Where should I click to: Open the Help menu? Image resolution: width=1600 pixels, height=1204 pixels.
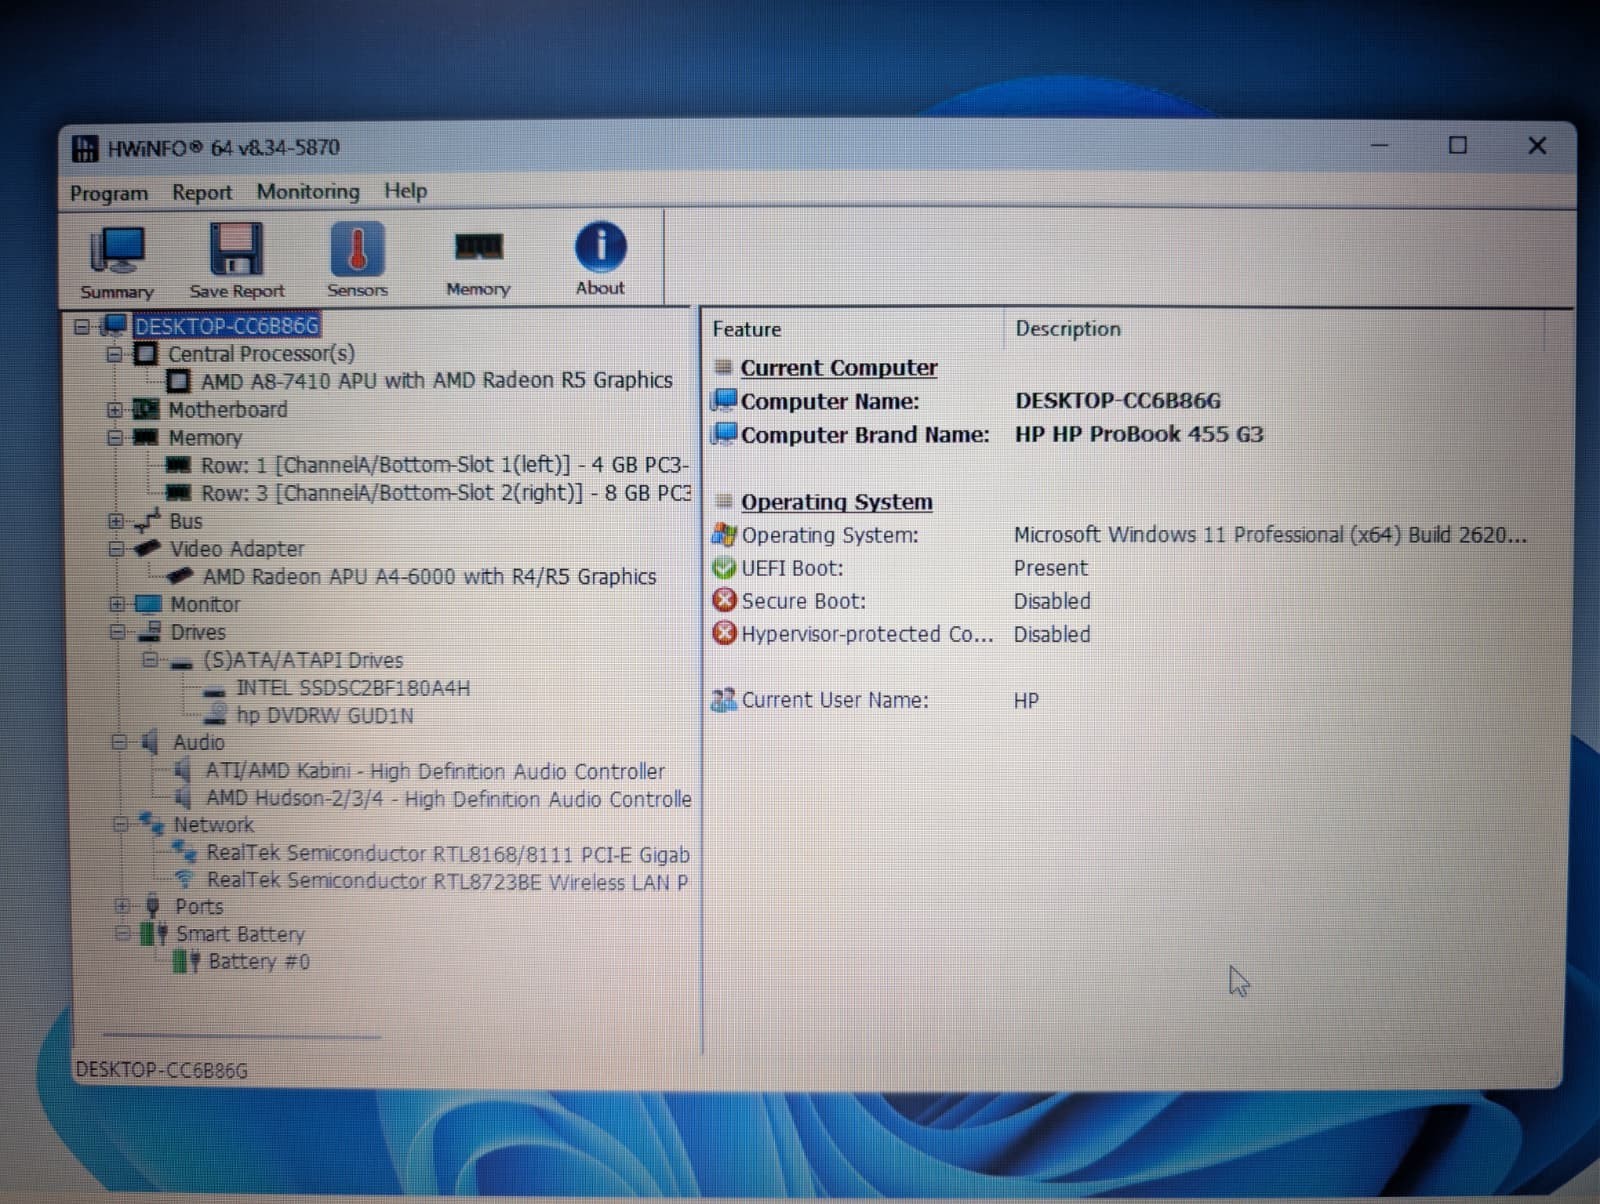point(405,190)
